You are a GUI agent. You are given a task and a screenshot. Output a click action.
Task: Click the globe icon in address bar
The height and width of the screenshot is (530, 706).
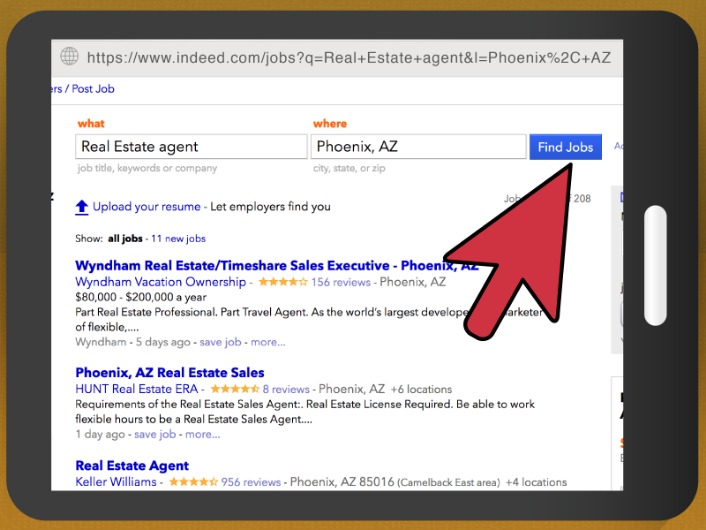pyautogui.click(x=69, y=57)
